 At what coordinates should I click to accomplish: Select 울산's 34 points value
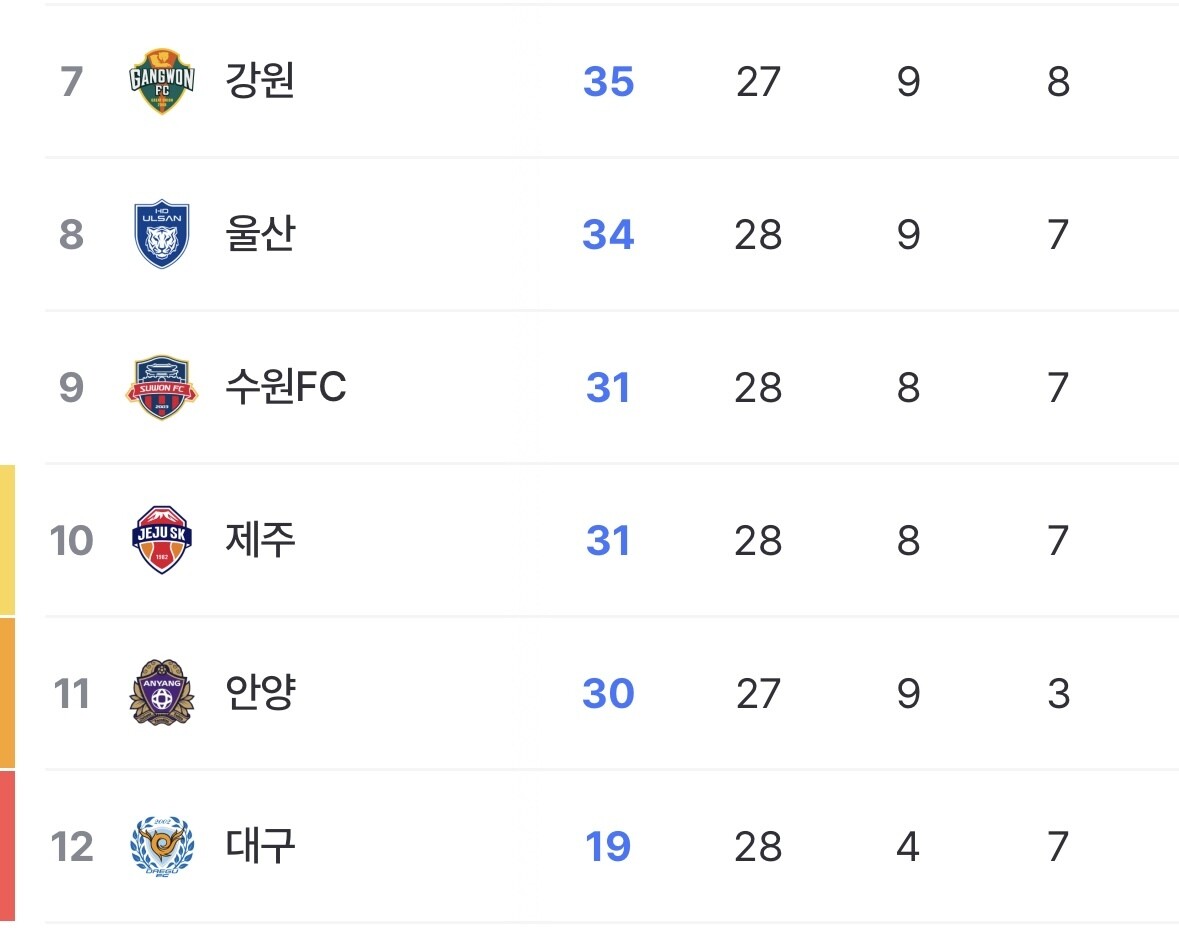[608, 235]
